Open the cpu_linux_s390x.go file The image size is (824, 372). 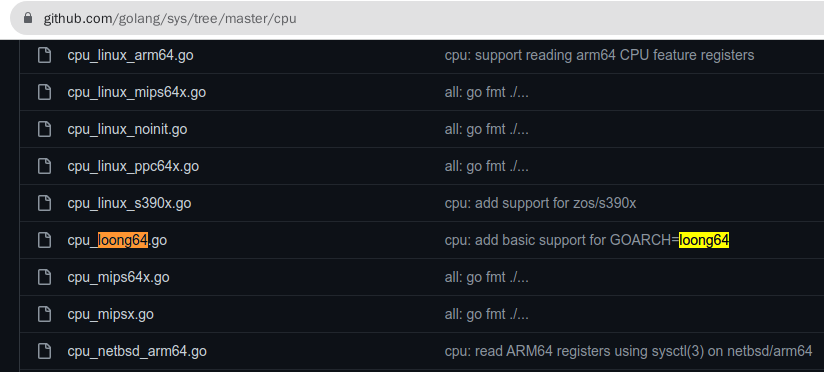(129, 203)
